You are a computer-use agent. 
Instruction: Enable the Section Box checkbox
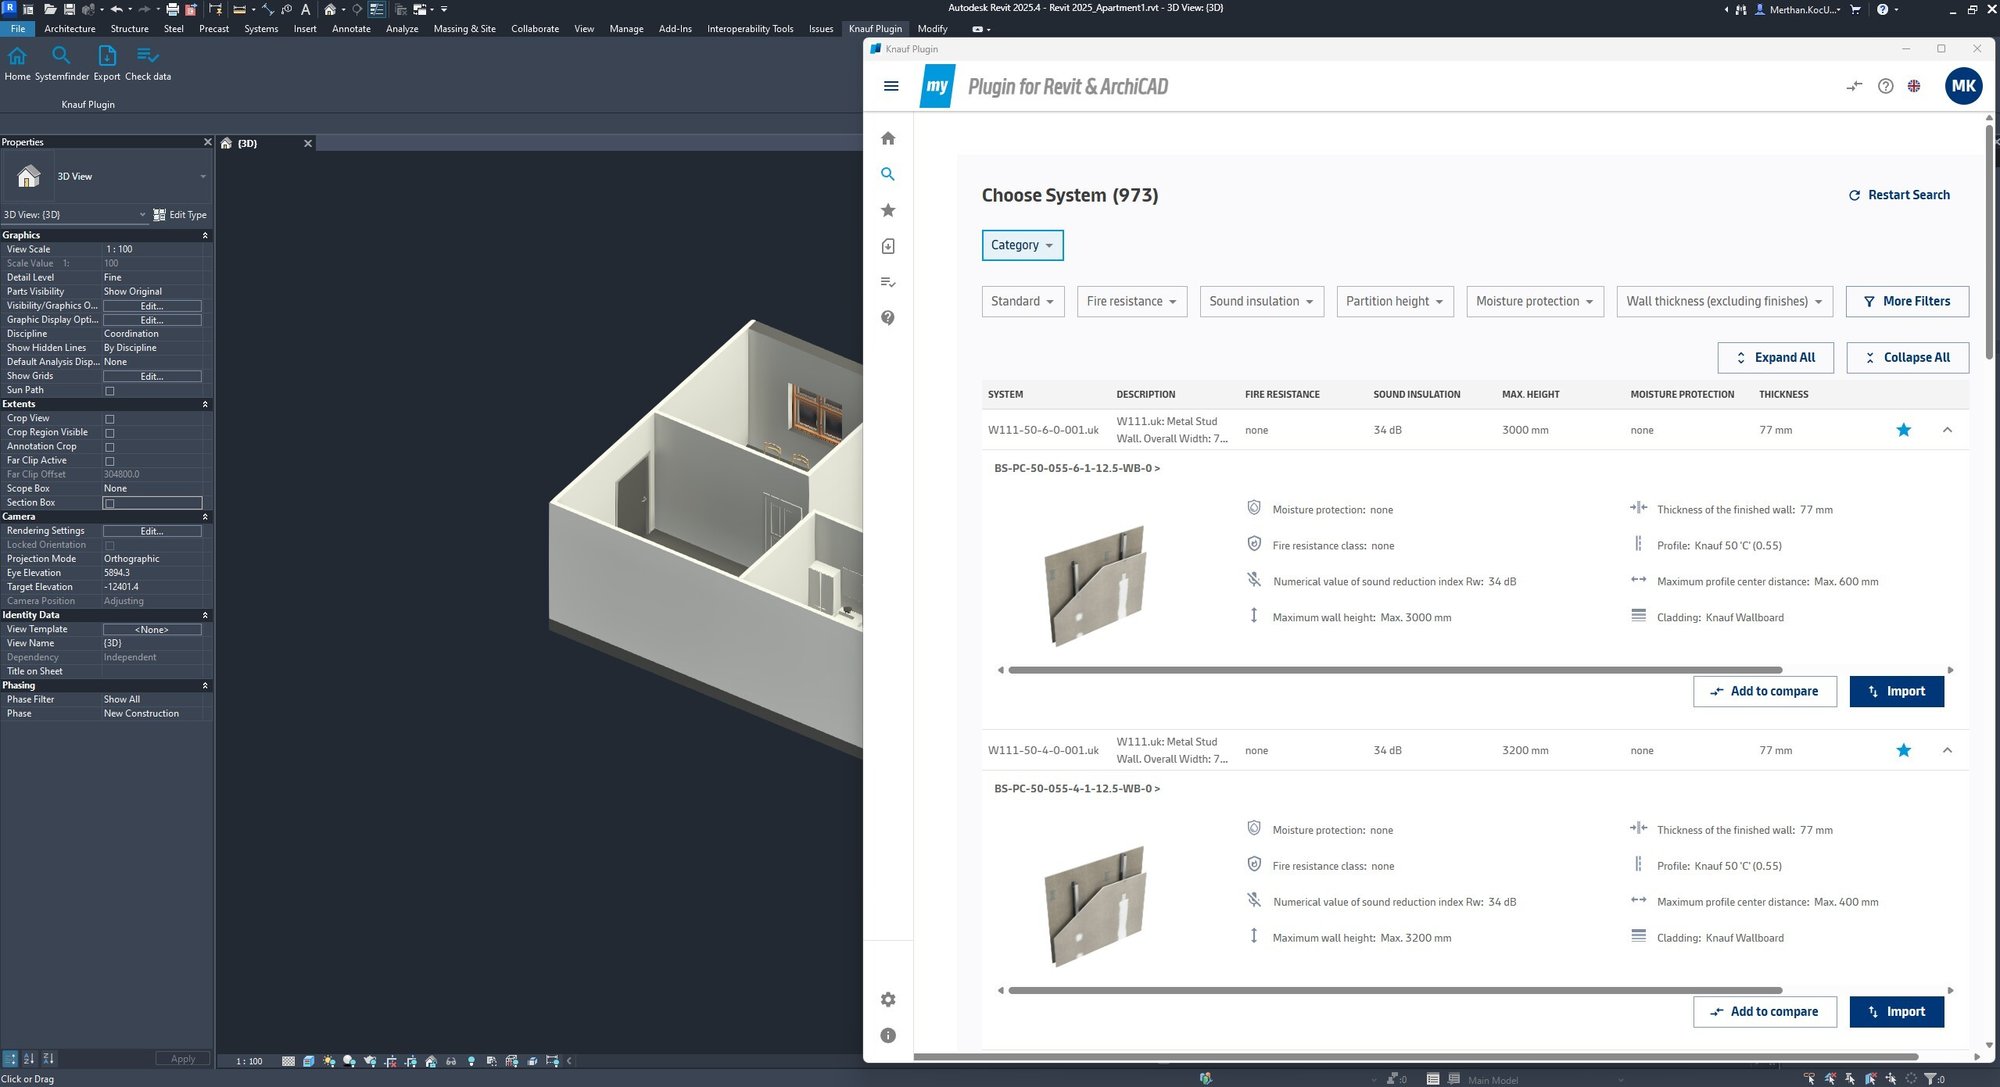(x=110, y=503)
